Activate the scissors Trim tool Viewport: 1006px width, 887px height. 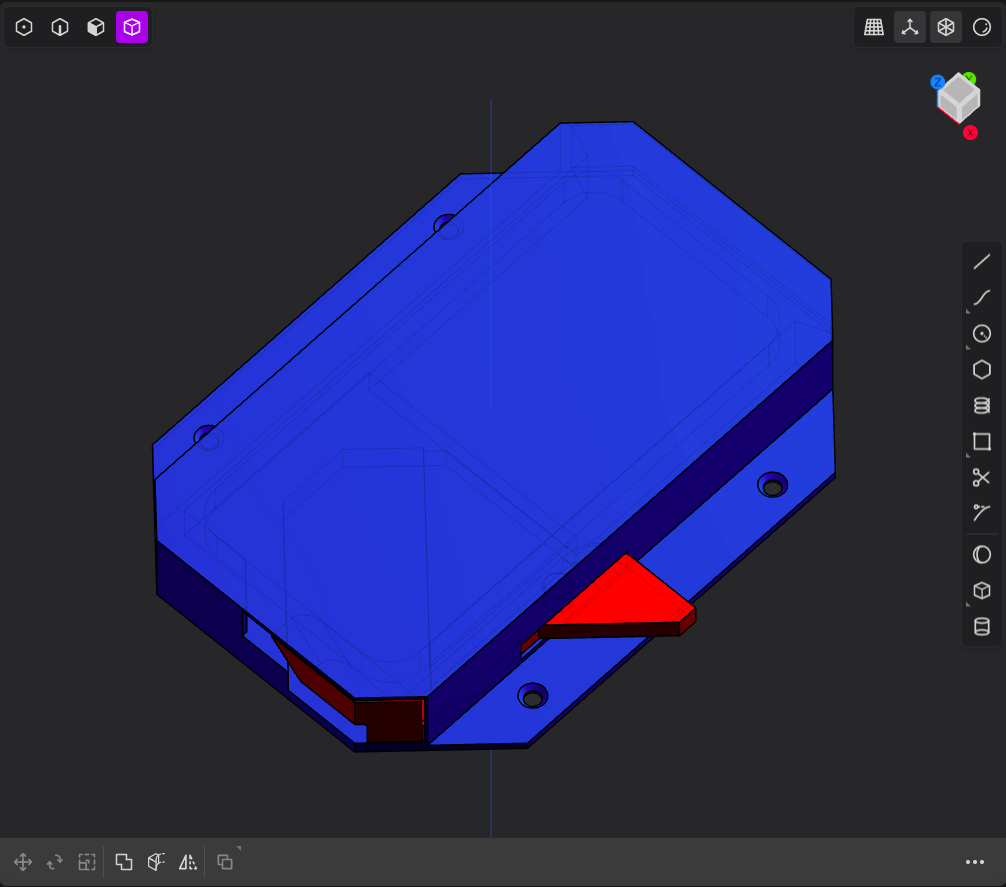pyautogui.click(x=981, y=478)
